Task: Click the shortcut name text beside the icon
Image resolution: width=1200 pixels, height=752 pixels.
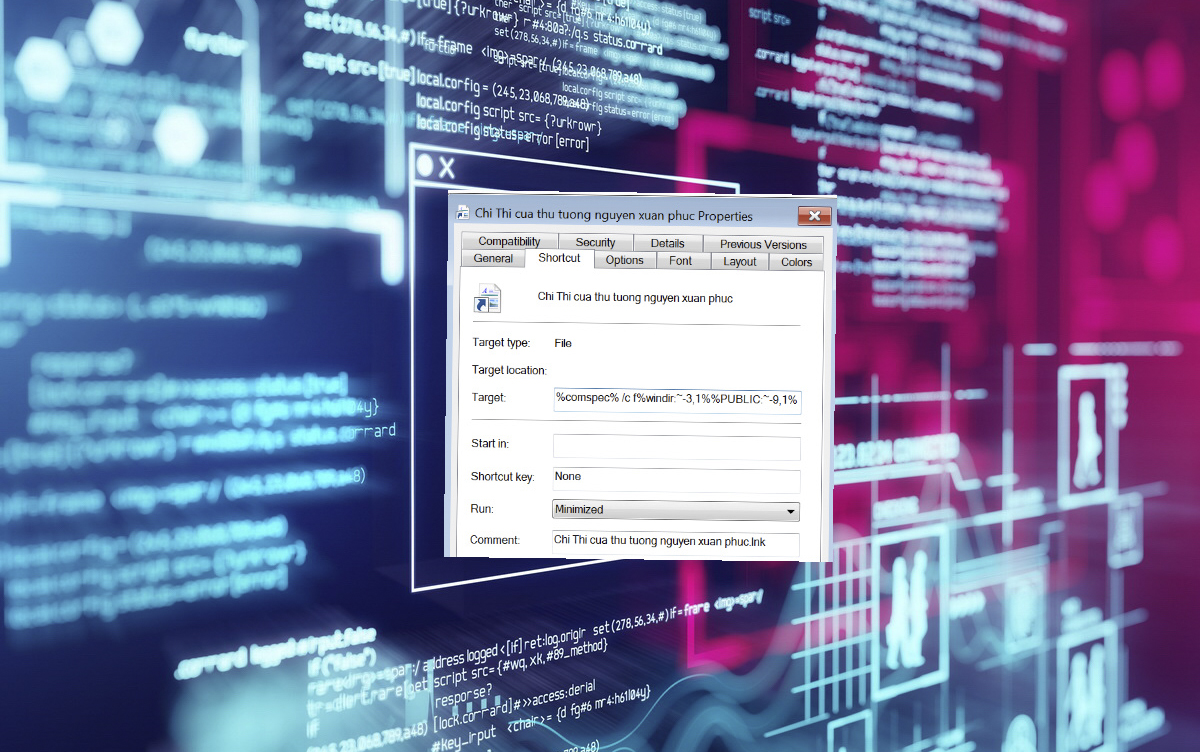Action: (x=635, y=298)
